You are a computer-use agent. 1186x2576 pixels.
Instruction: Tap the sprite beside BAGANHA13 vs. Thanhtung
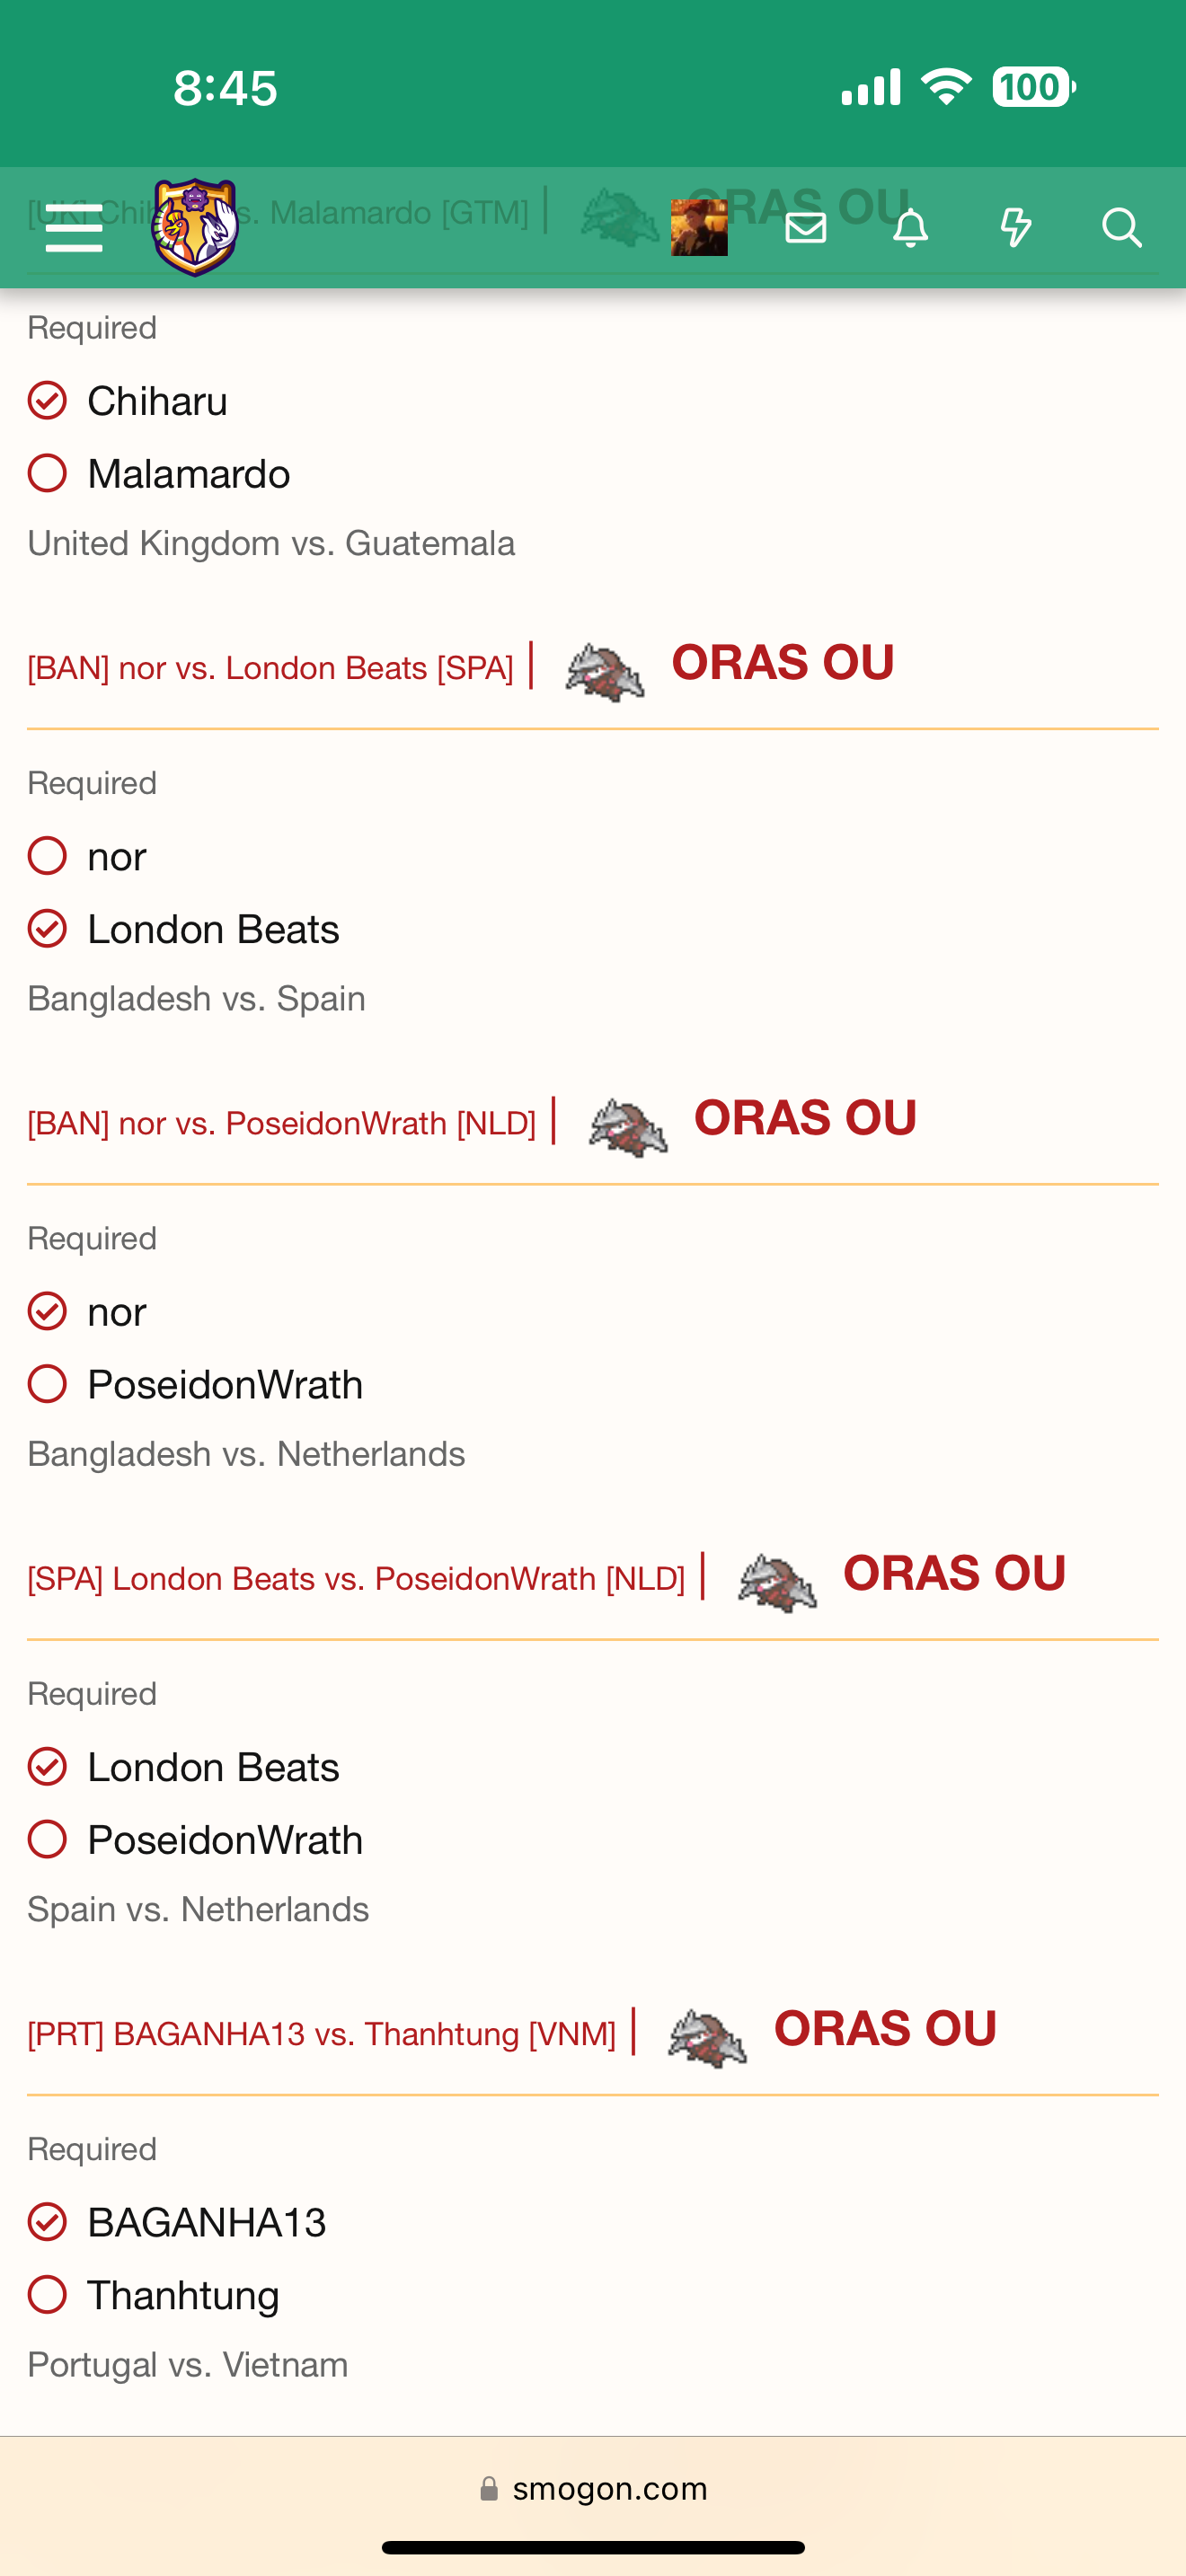707,2037
